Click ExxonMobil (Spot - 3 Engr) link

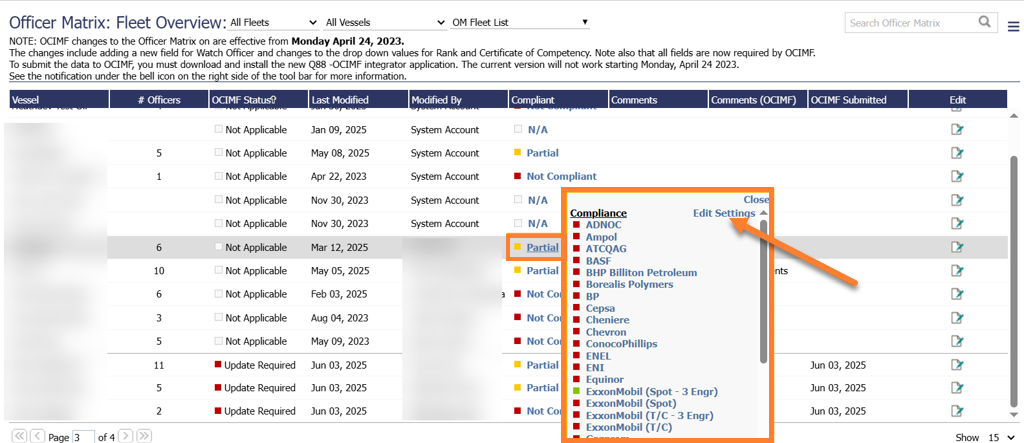[x=651, y=391]
